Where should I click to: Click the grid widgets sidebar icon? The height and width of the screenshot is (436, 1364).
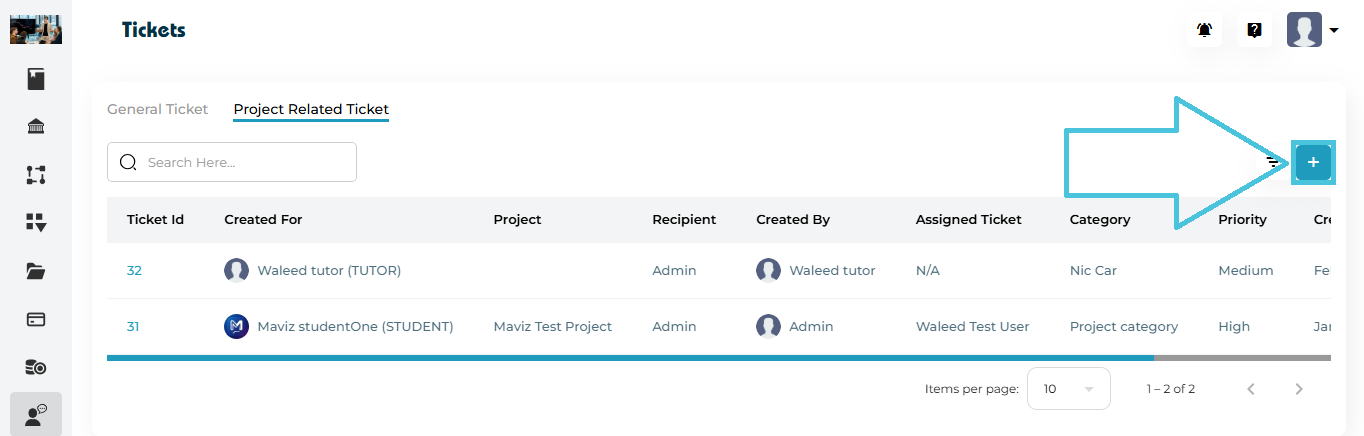(x=36, y=223)
